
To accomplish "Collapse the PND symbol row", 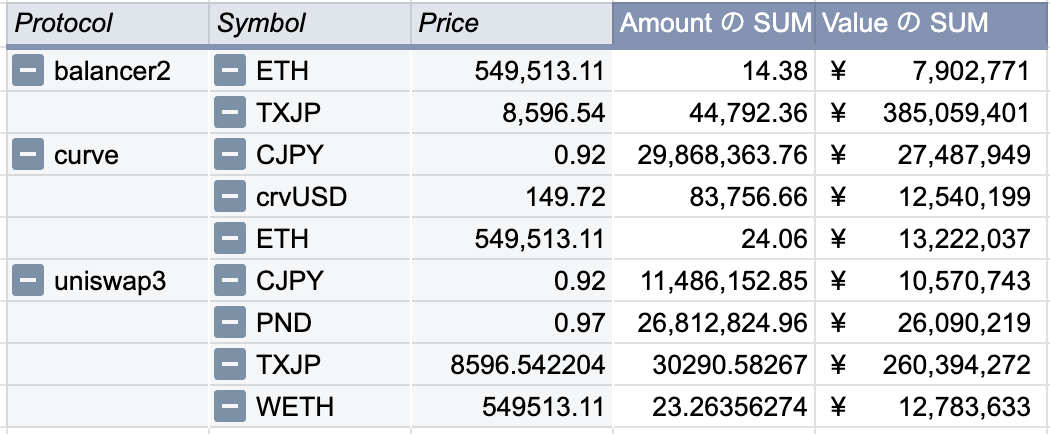I will pos(231,324).
